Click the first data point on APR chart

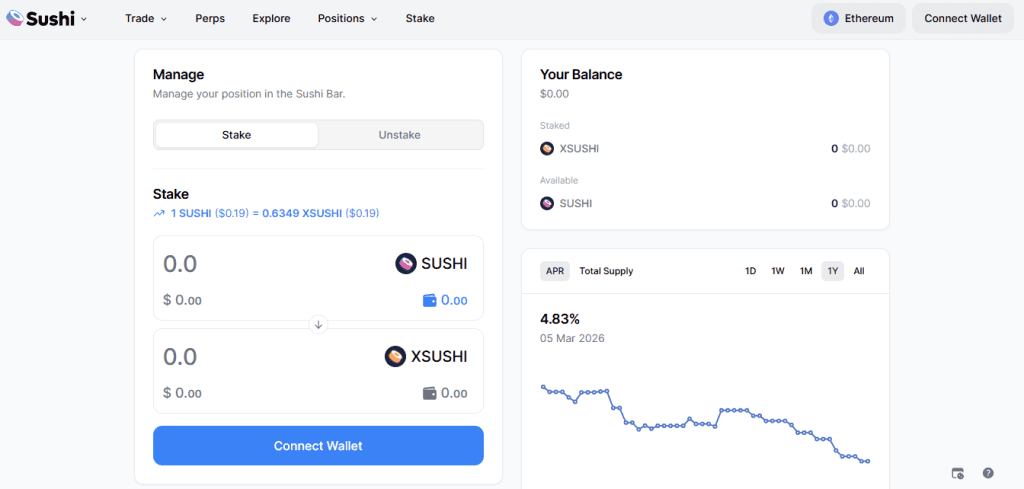(543, 386)
